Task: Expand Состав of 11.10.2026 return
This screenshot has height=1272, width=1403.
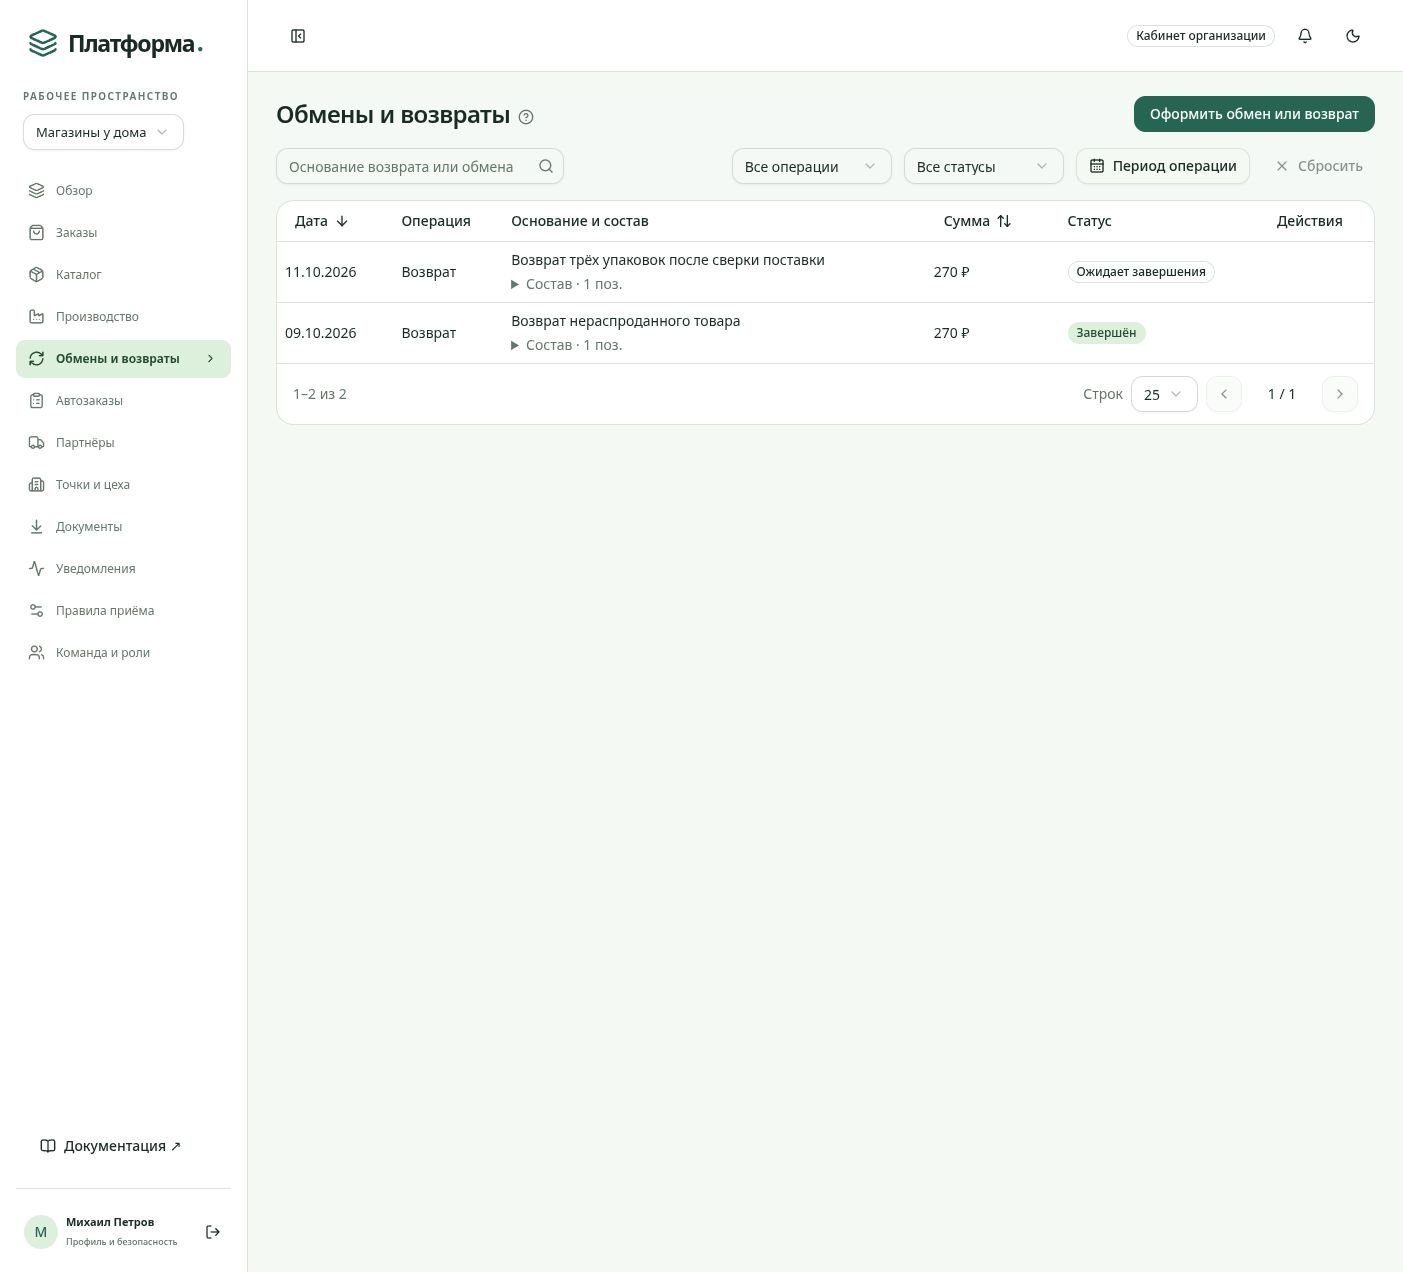Action: [567, 284]
